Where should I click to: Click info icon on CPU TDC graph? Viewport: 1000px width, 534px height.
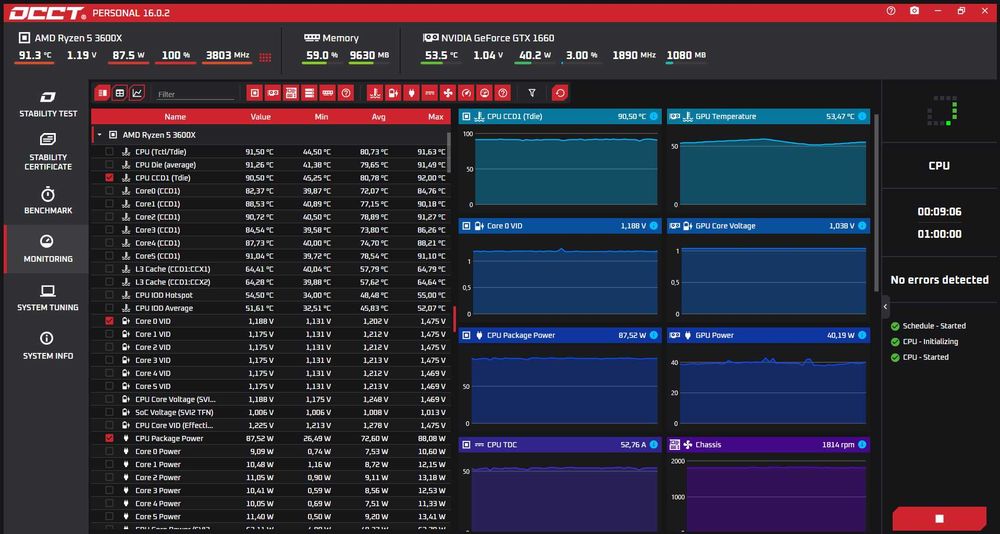click(653, 445)
